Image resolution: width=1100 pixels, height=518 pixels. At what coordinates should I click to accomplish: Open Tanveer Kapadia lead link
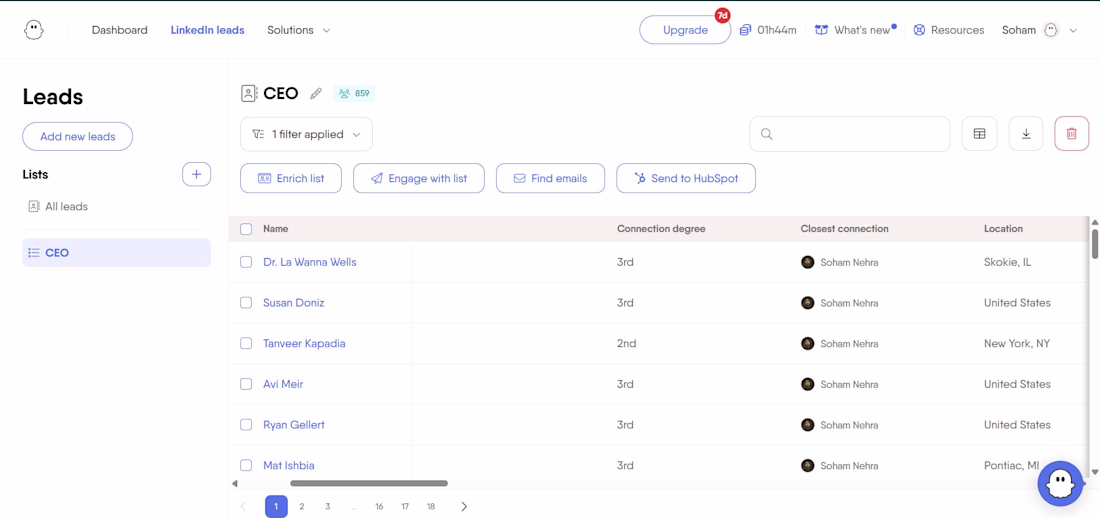point(304,343)
